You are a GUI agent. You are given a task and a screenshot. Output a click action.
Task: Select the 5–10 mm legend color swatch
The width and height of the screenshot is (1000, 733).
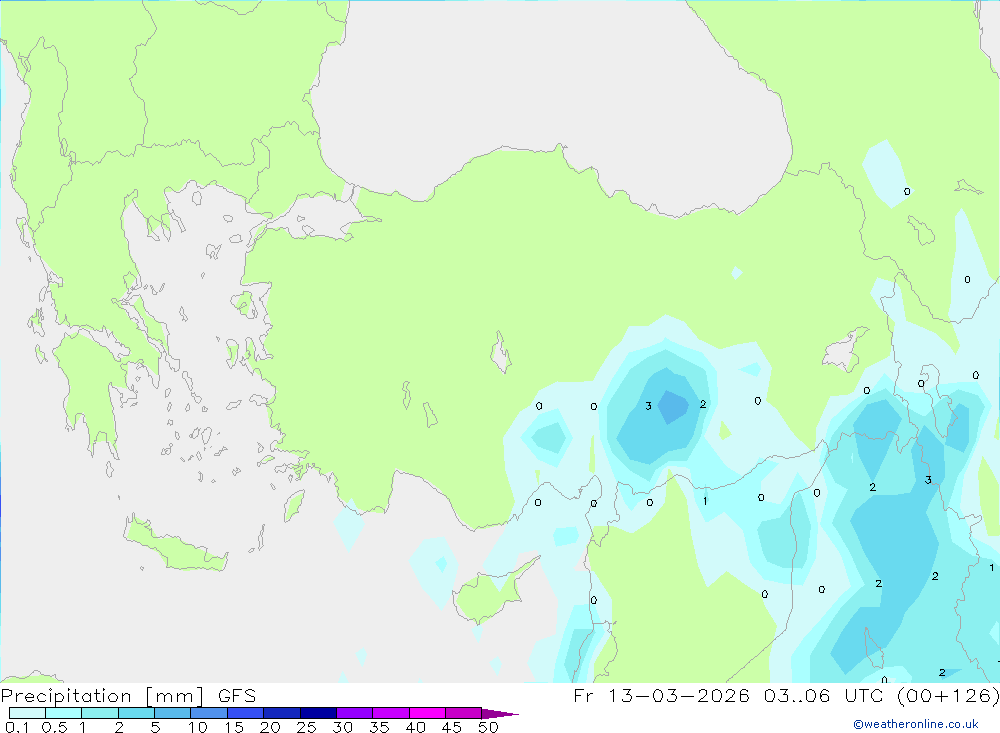(x=172, y=713)
